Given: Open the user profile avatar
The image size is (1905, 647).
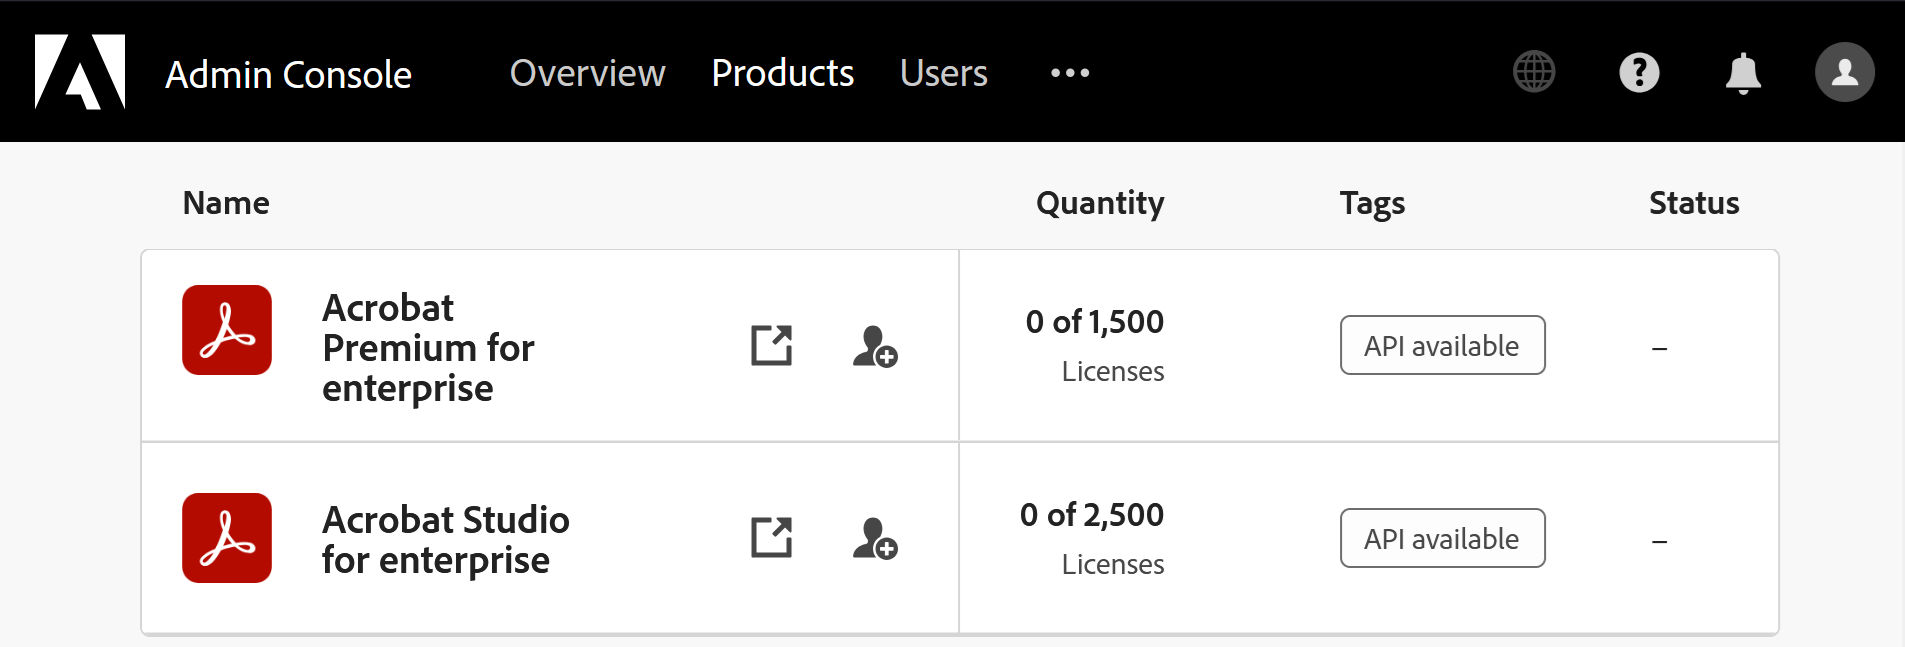Looking at the screenshot, I should coord(1844,72).
